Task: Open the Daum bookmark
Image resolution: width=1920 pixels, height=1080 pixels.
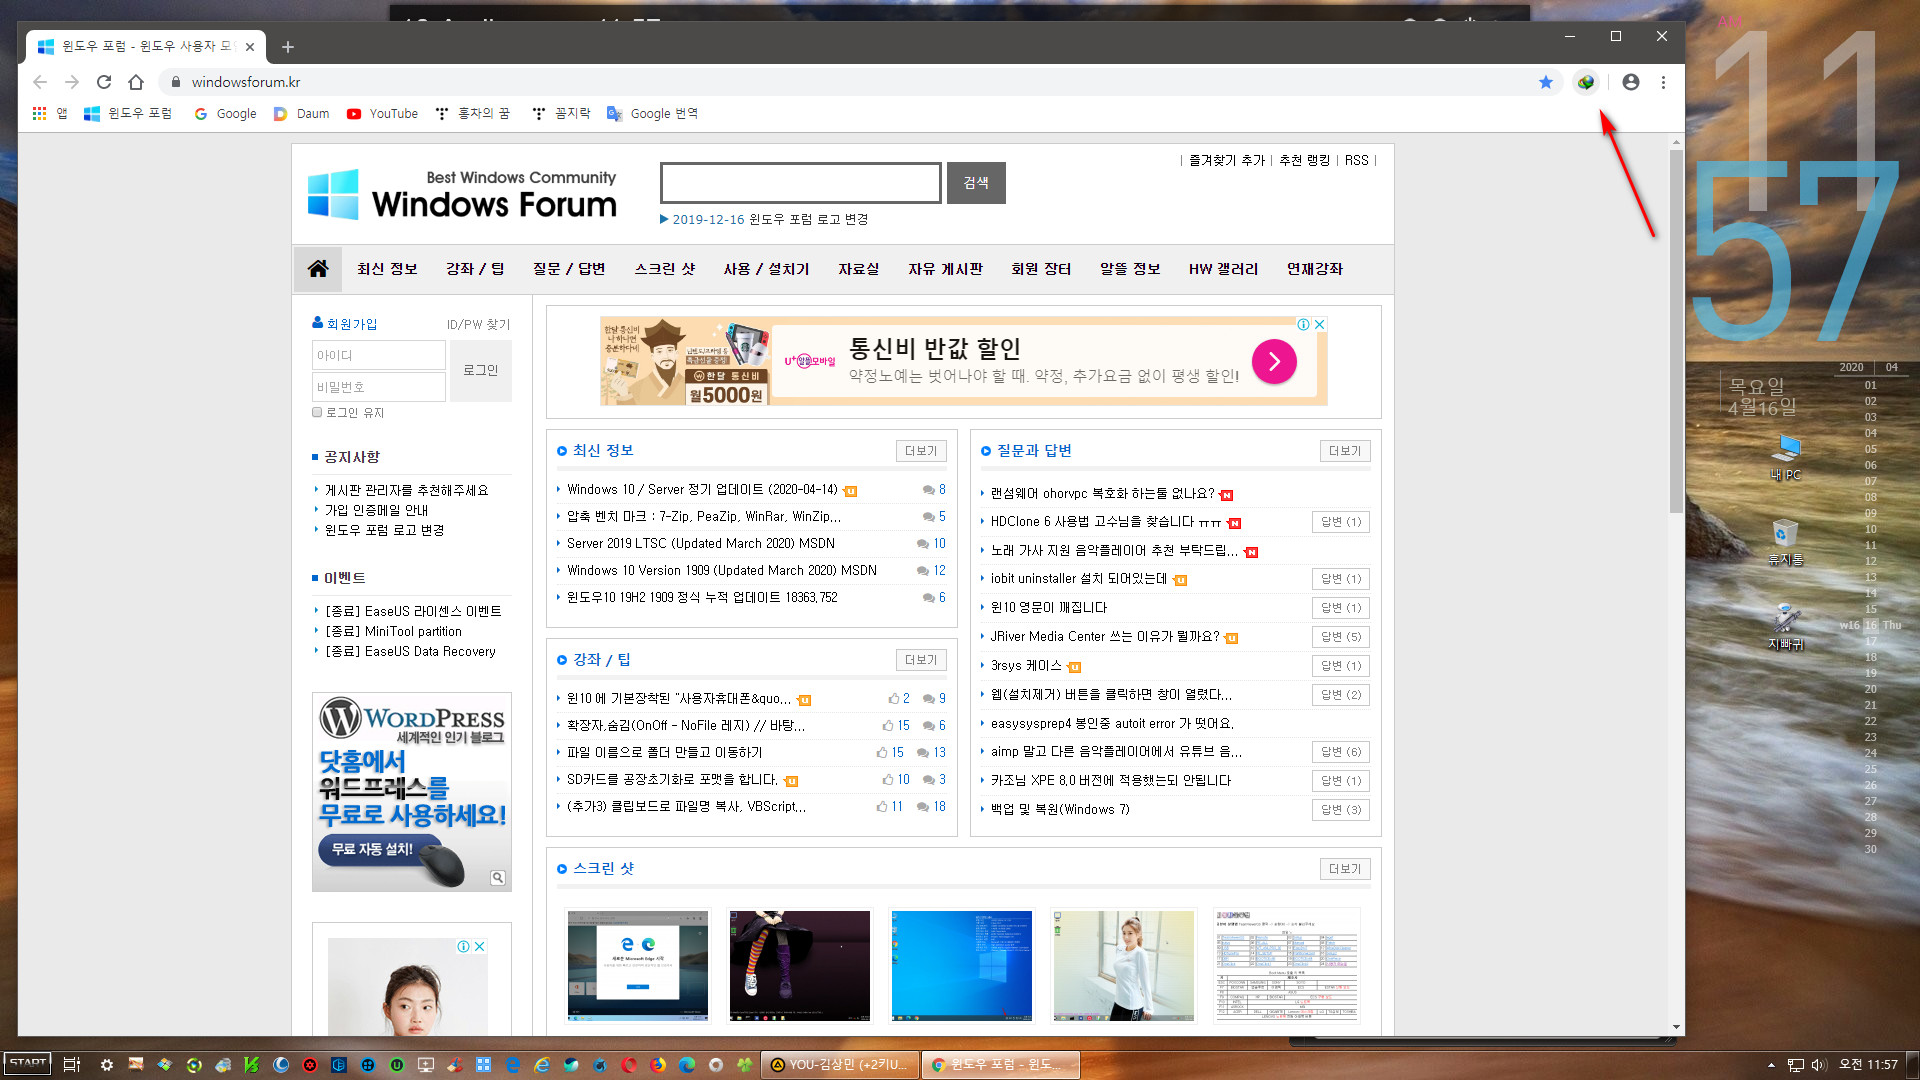Action: (x=302, y=114)
